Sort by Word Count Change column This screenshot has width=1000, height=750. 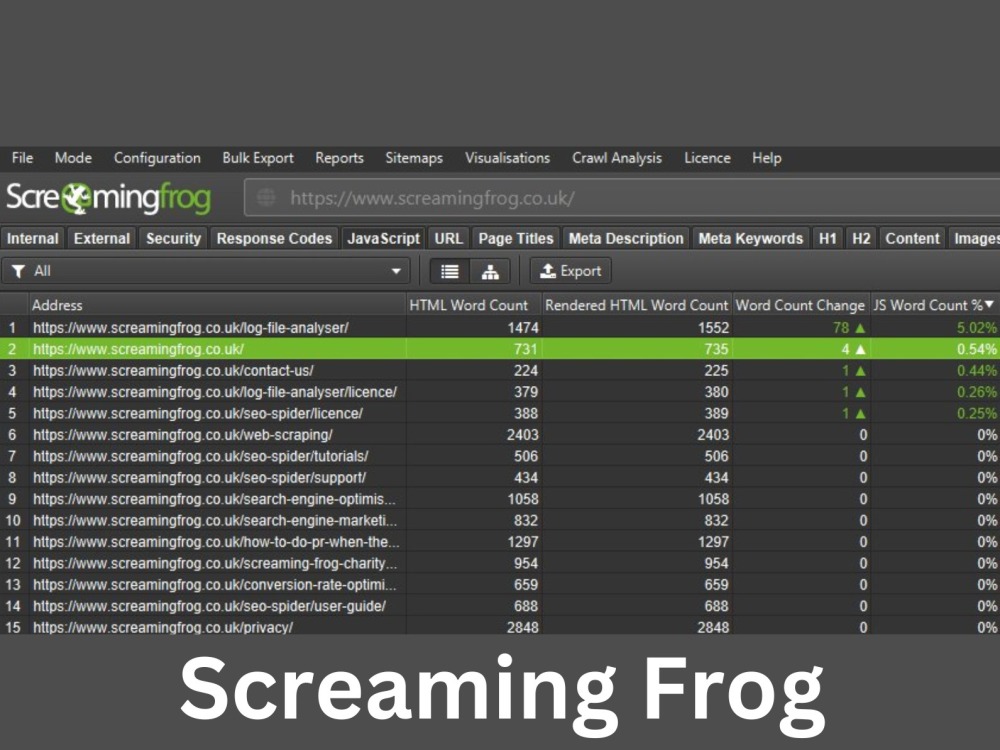click(x=801, y=305)
